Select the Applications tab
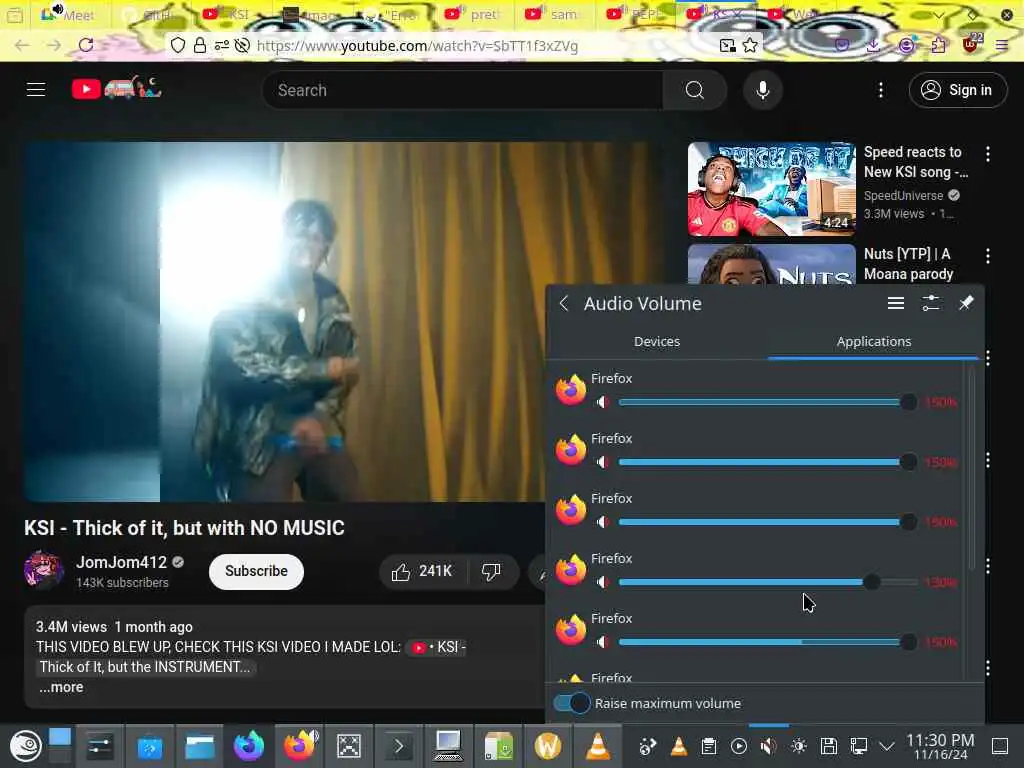Screen dimensions: 1024x768 point(874,342)
